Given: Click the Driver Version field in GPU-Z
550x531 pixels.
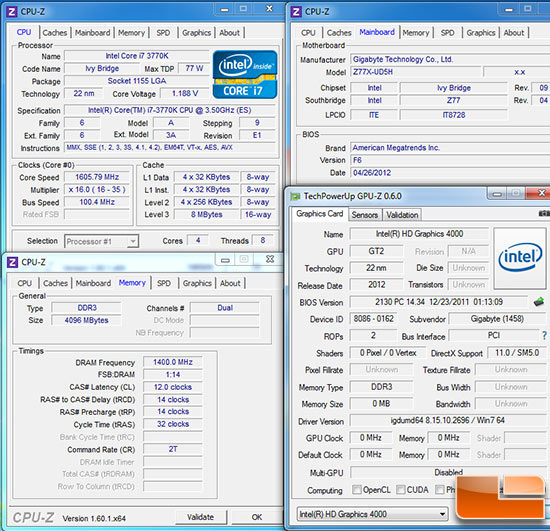Looking at the screenshot, I should pos(448,420).
